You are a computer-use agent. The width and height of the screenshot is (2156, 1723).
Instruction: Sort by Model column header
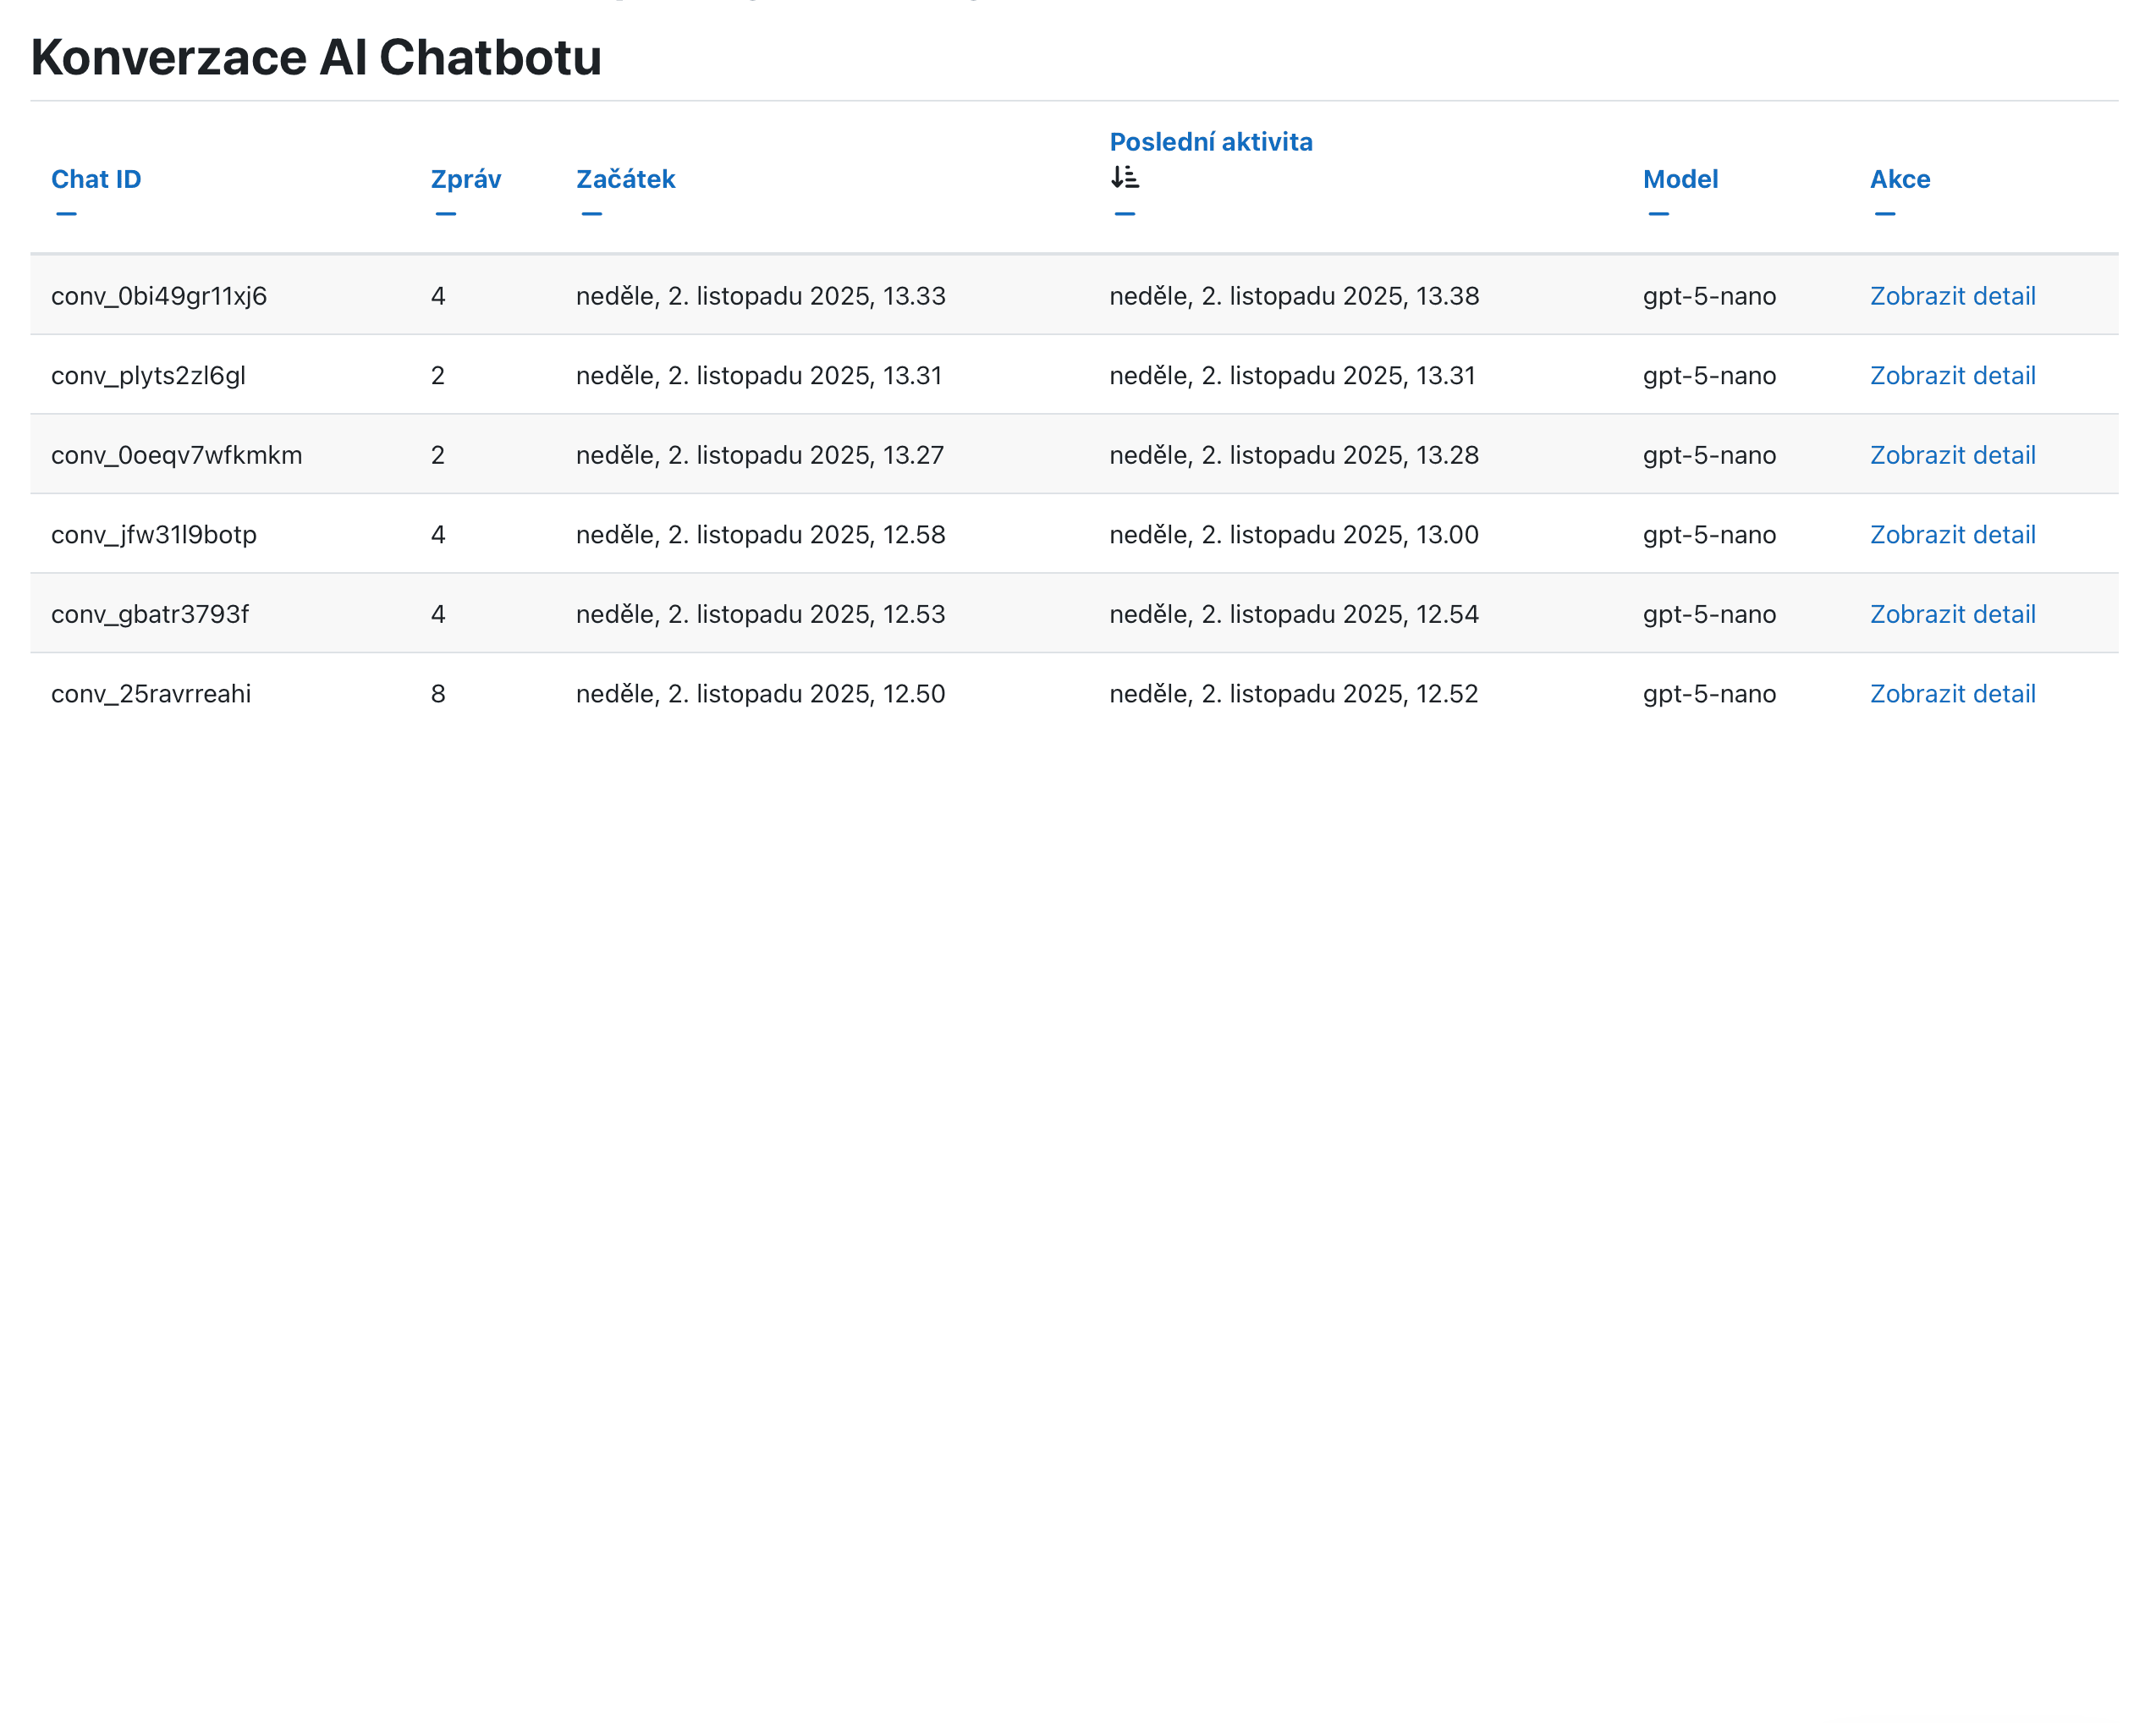tap(1680, 179)
